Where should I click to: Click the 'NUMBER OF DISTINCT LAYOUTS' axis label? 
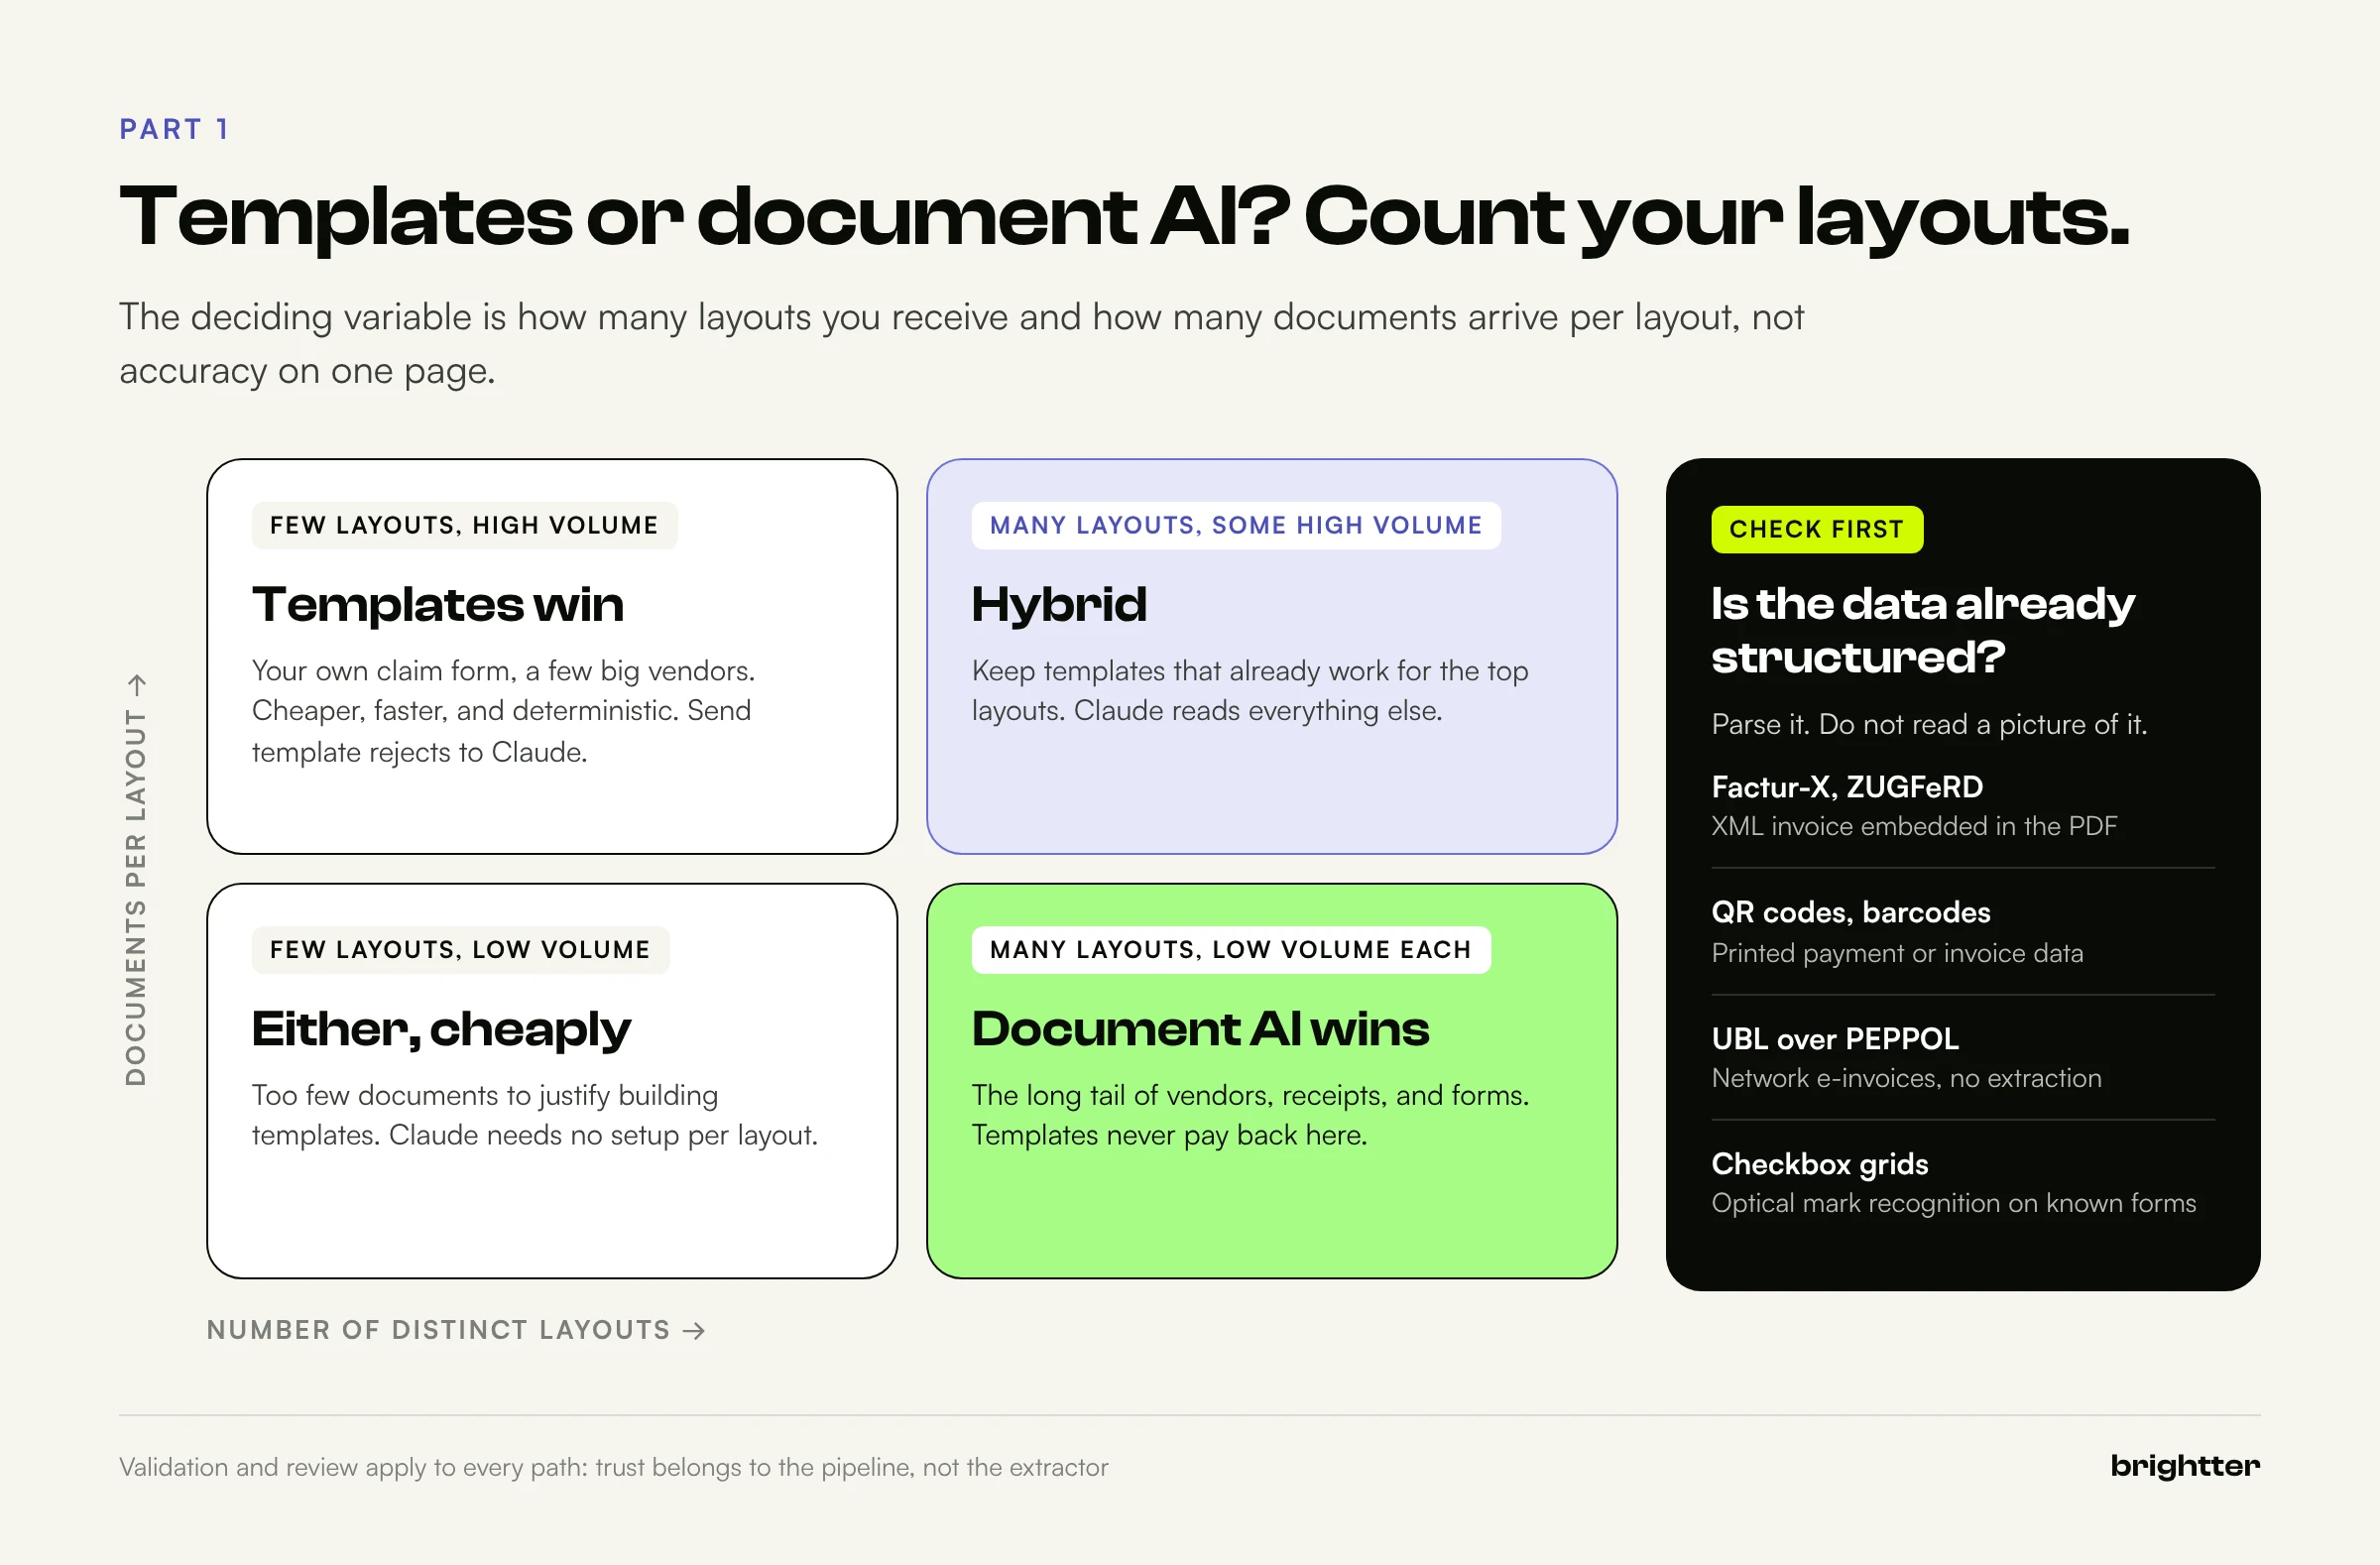(x=456, y=1330)
